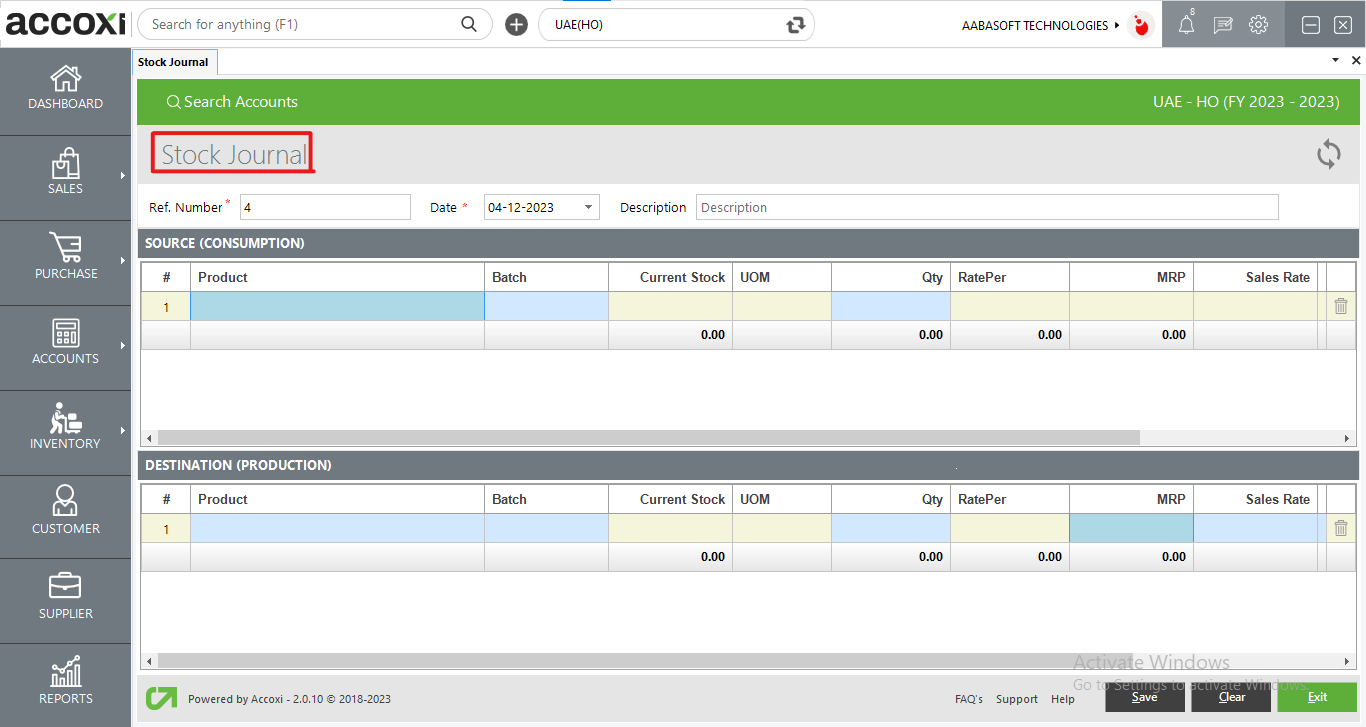
Task: Click the plus quick-add icon
Action: click(x=516, y=25)
